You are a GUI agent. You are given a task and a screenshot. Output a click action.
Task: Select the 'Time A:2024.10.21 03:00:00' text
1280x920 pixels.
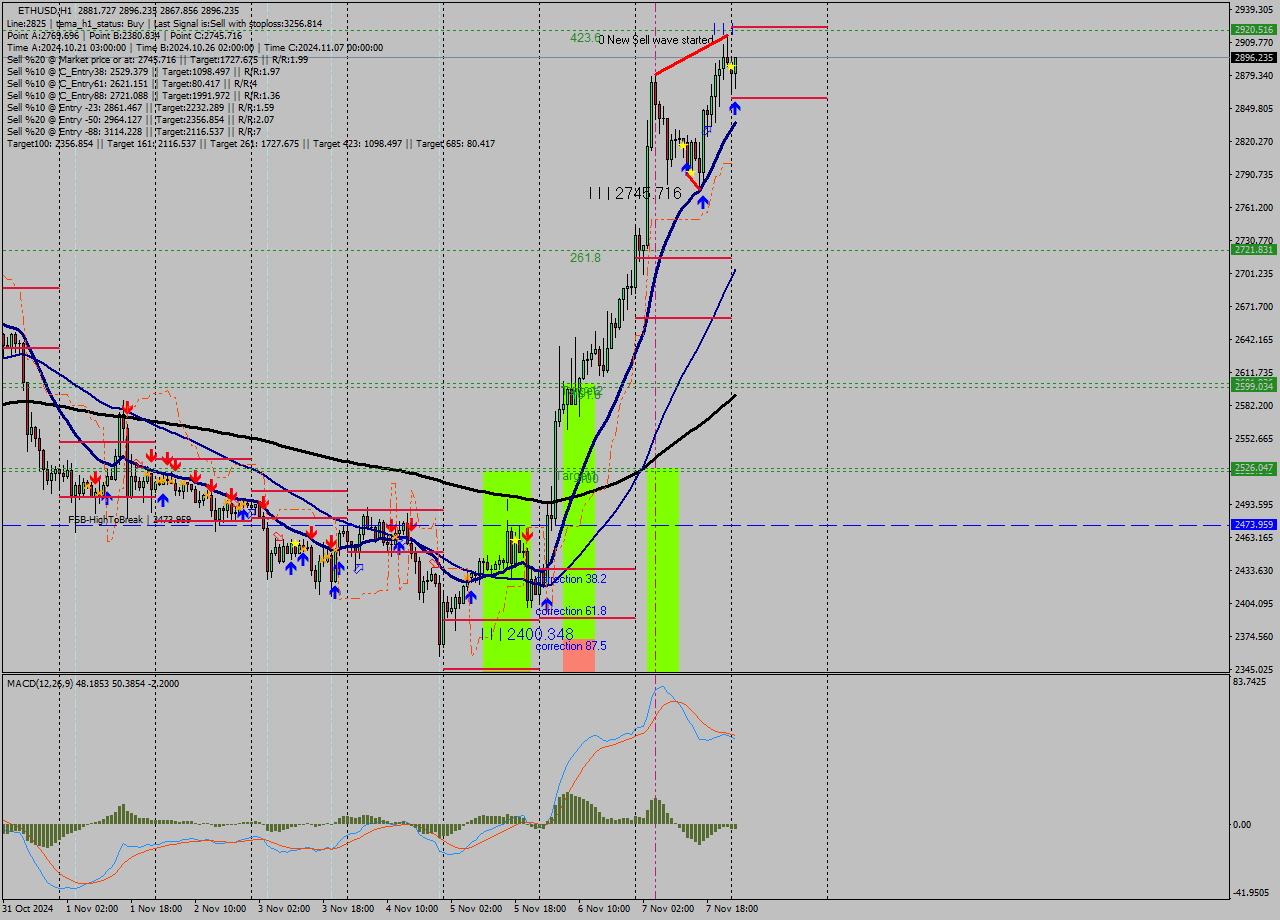(x=65, y=47)
